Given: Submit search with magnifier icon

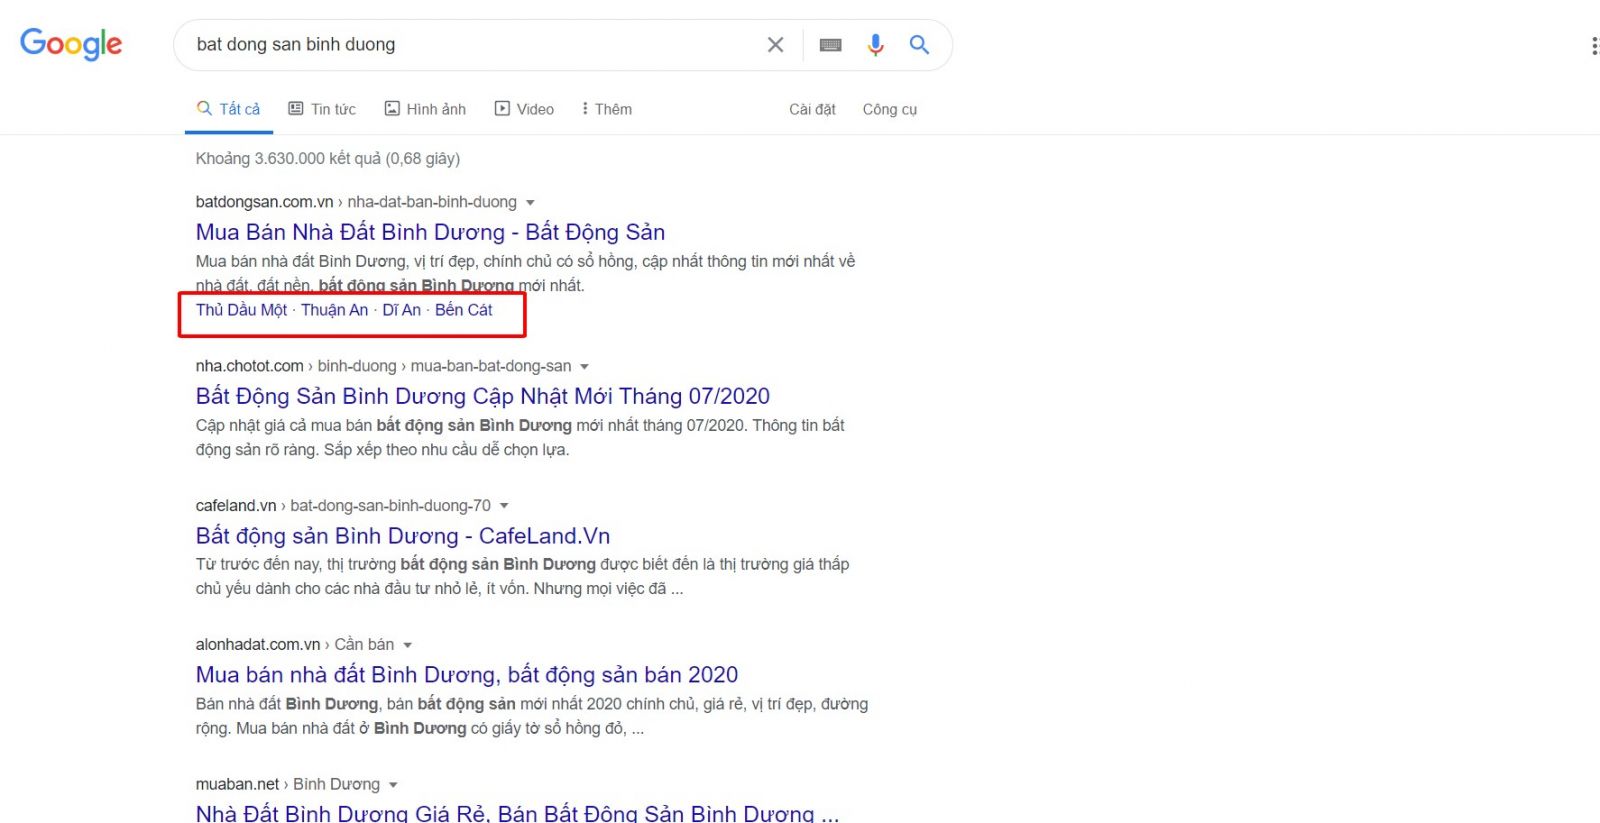Looking at the screenshot, I should [919, 45].
